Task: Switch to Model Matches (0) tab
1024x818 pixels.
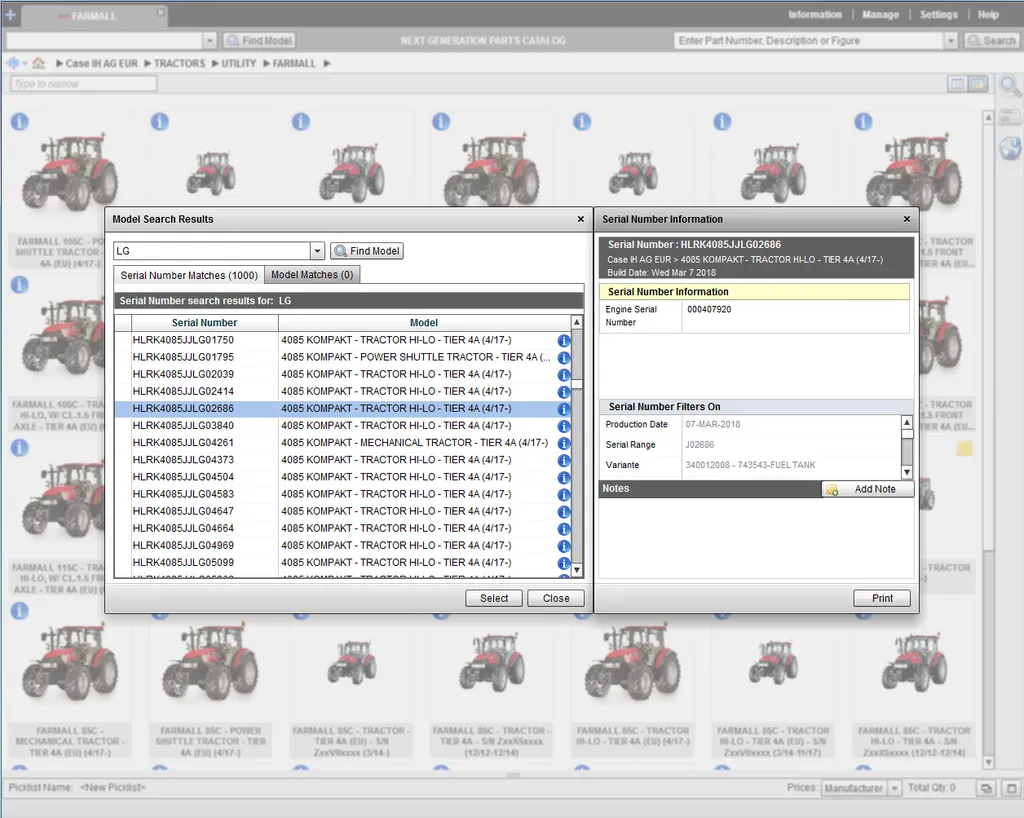Action: point(312,275)
